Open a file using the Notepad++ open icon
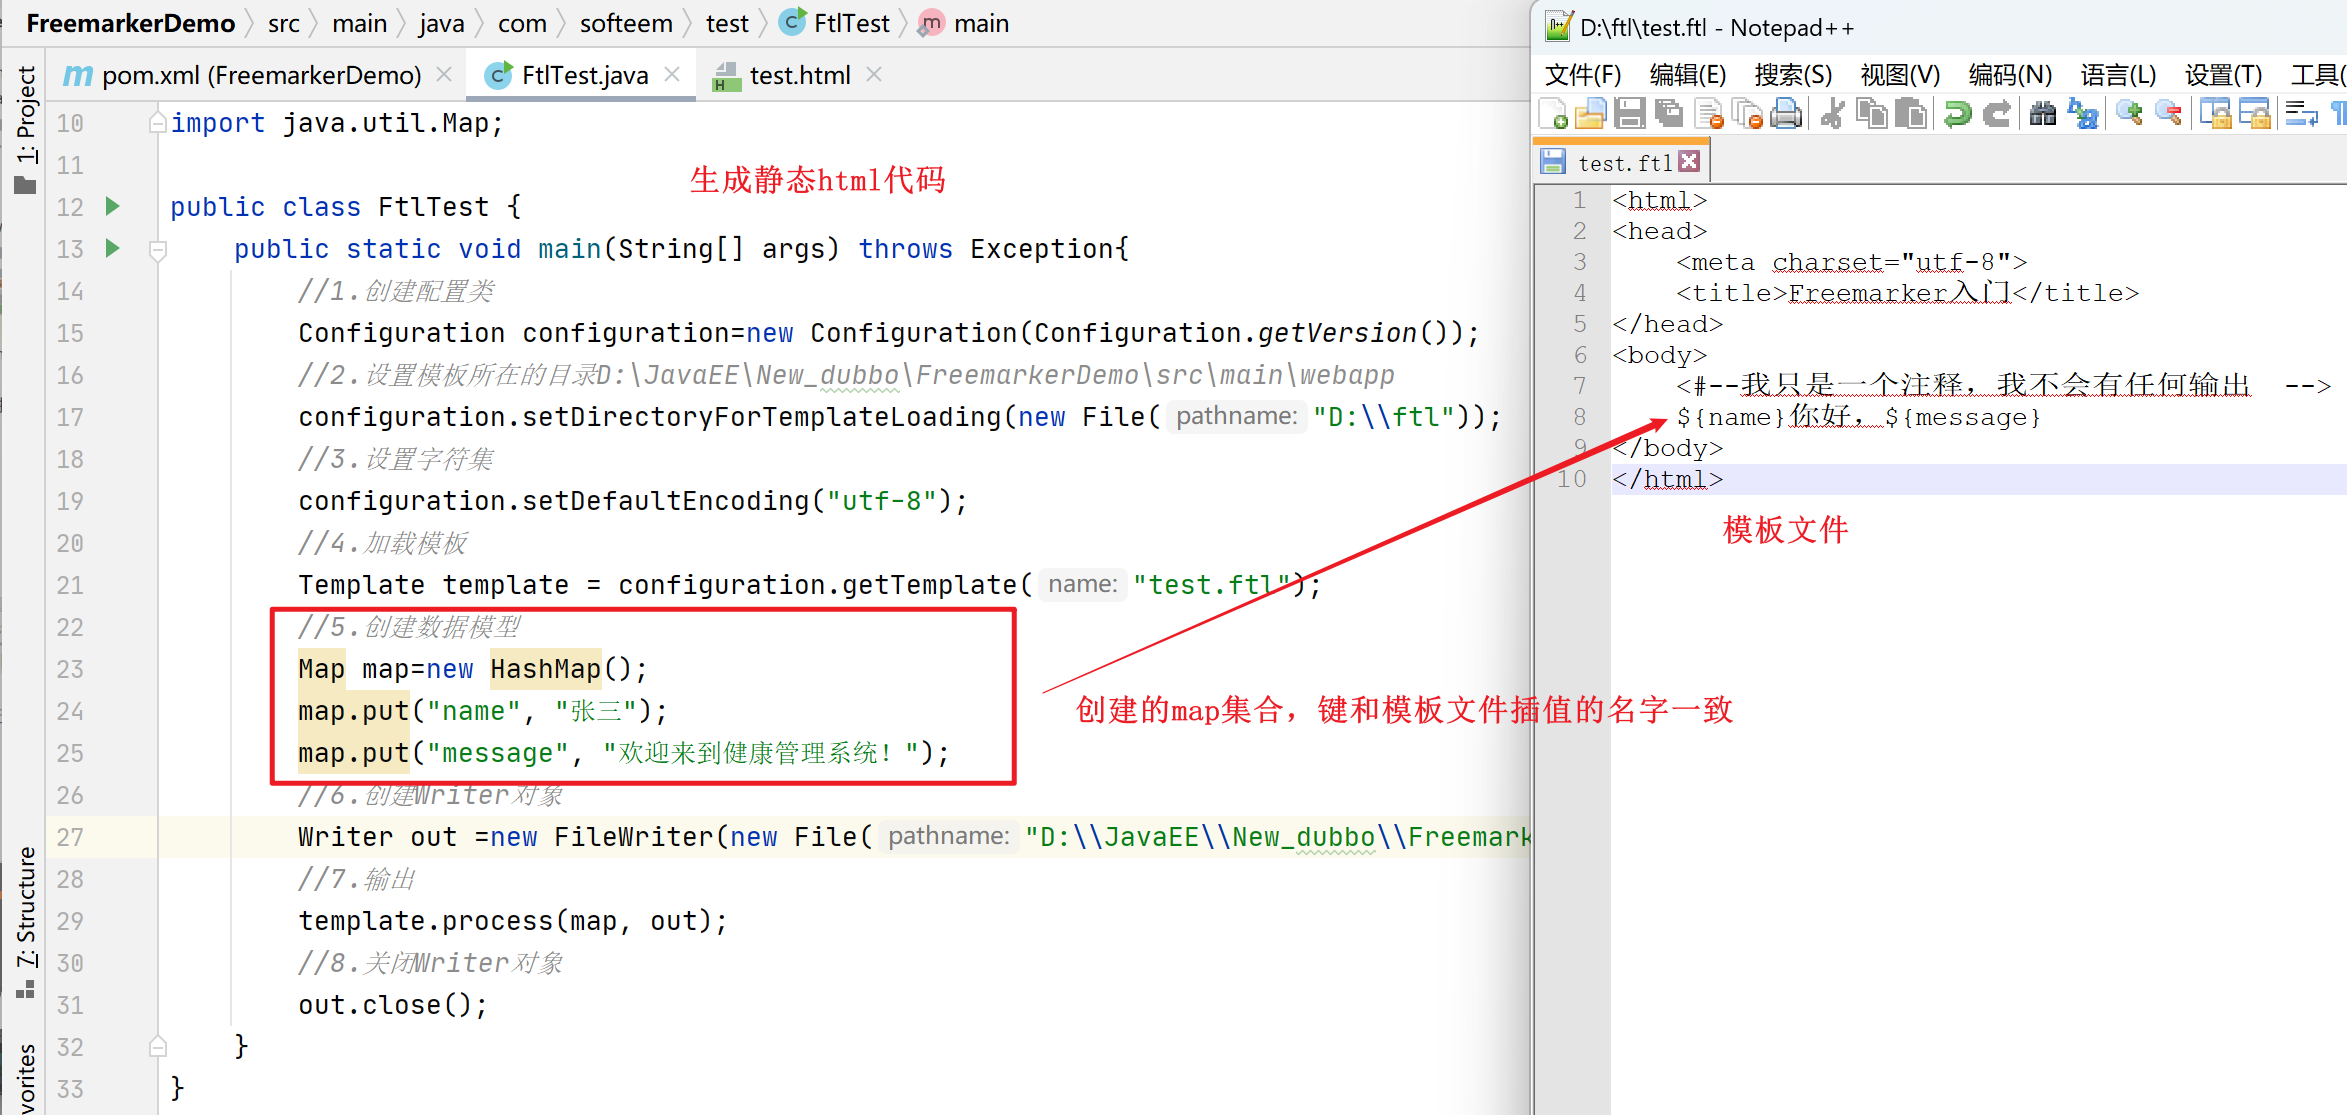The height and width of the screenshot is (1115, 2347). [1590, 113]
